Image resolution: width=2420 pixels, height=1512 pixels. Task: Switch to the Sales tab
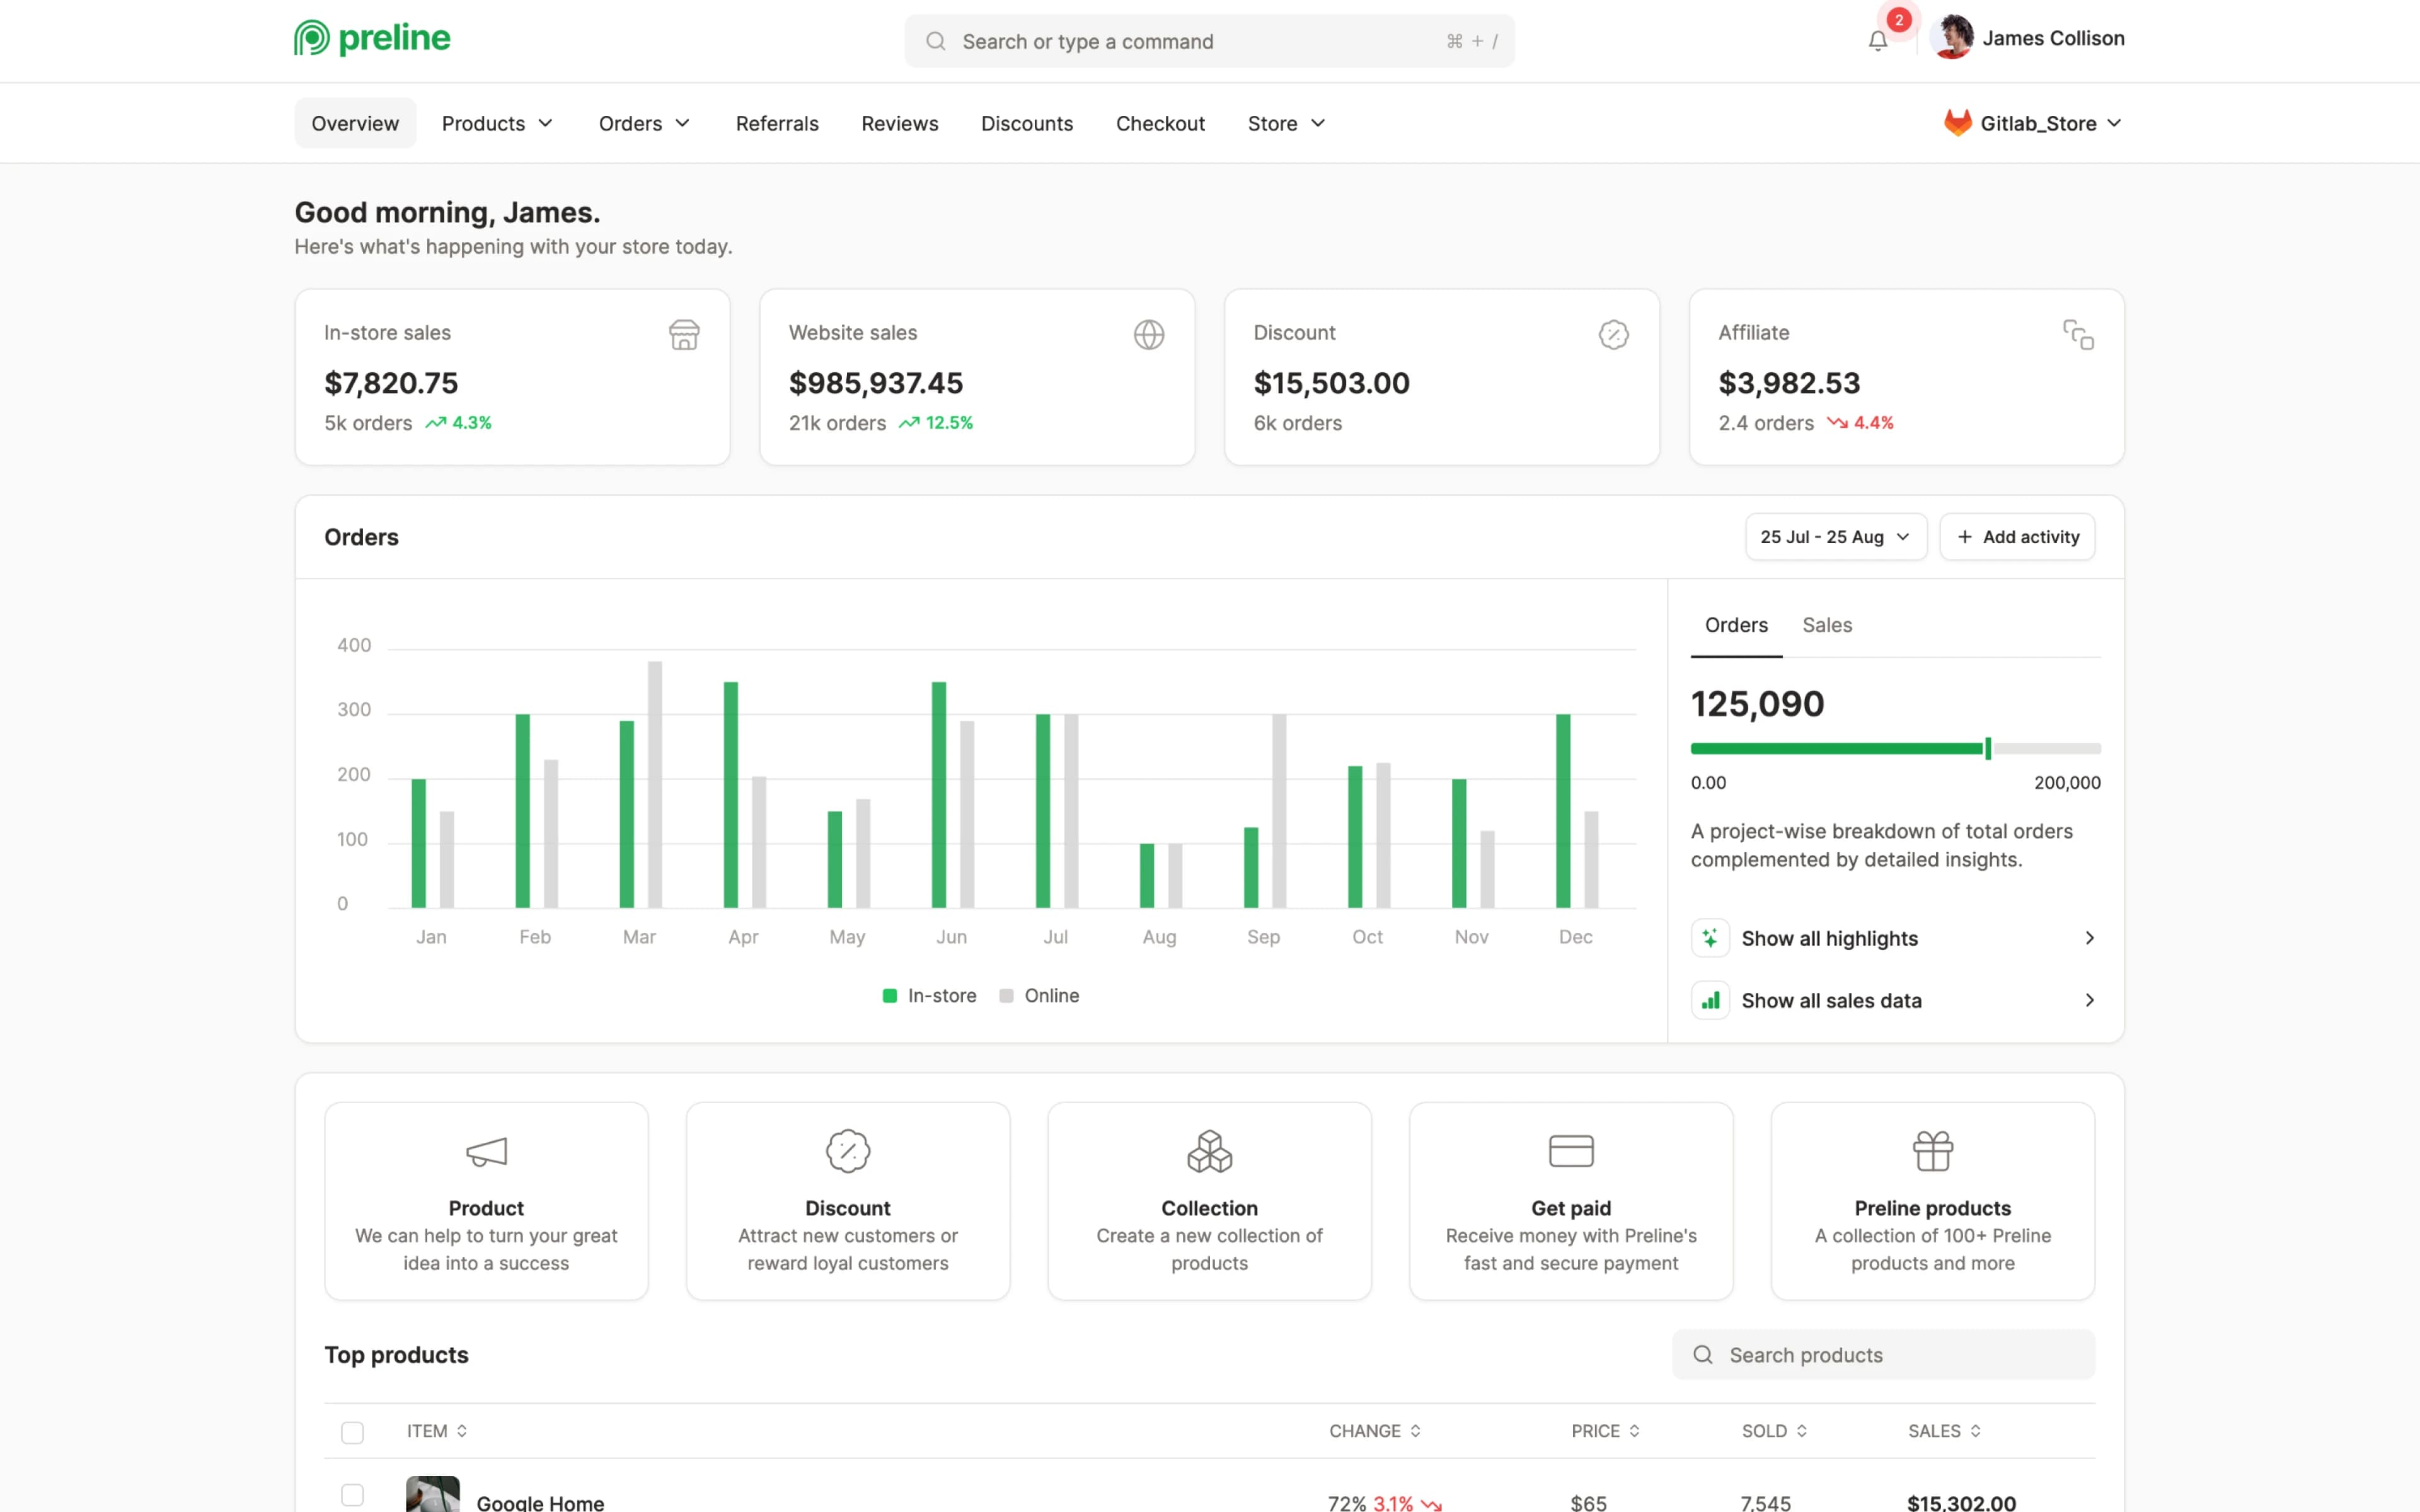[x=1827, y=624]
